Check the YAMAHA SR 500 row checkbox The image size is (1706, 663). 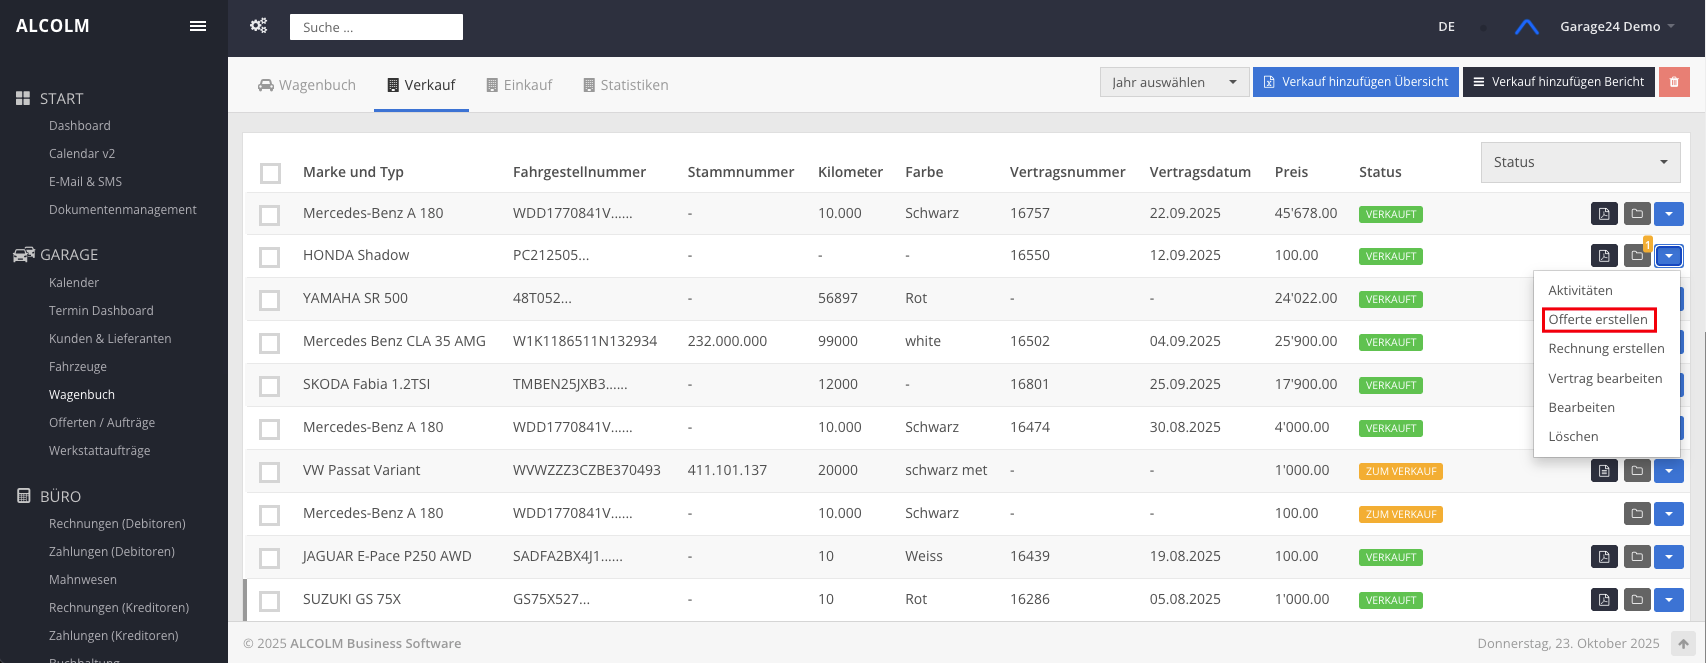click(270, 300)
